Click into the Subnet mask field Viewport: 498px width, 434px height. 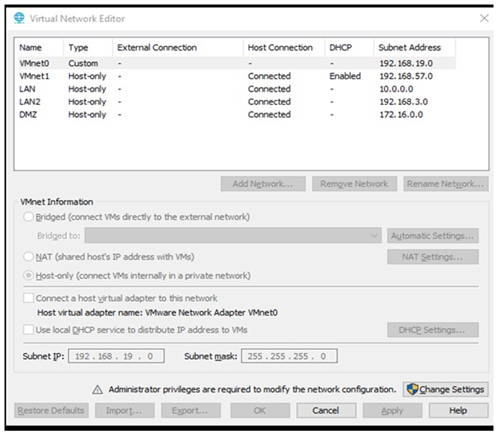pos(289,356)
